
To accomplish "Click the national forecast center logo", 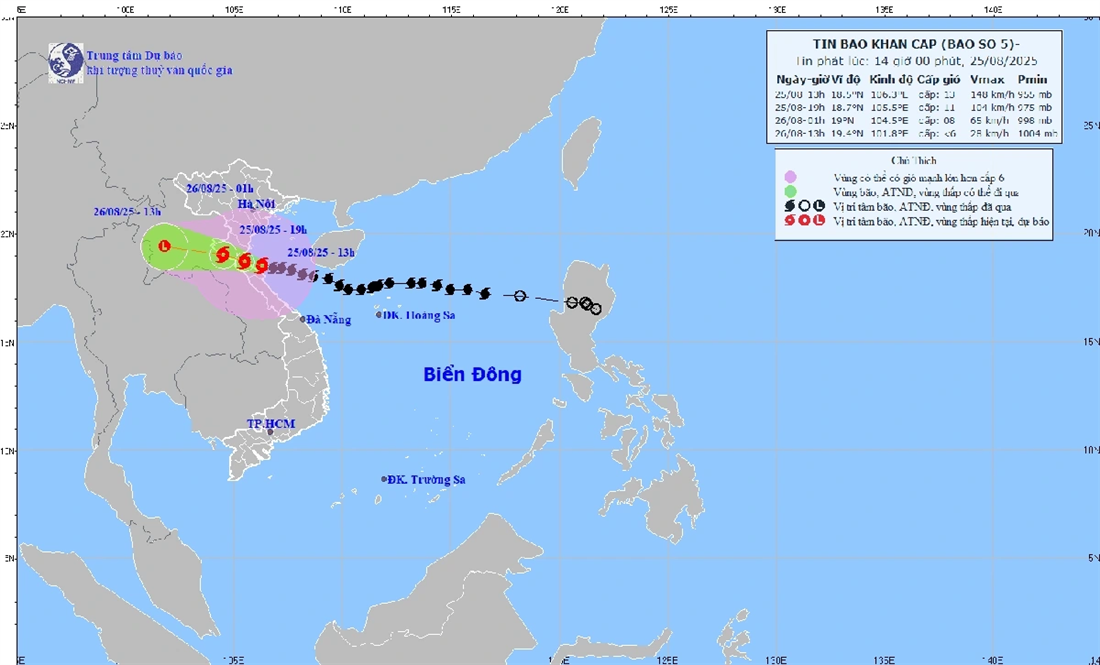I will 66,62.
